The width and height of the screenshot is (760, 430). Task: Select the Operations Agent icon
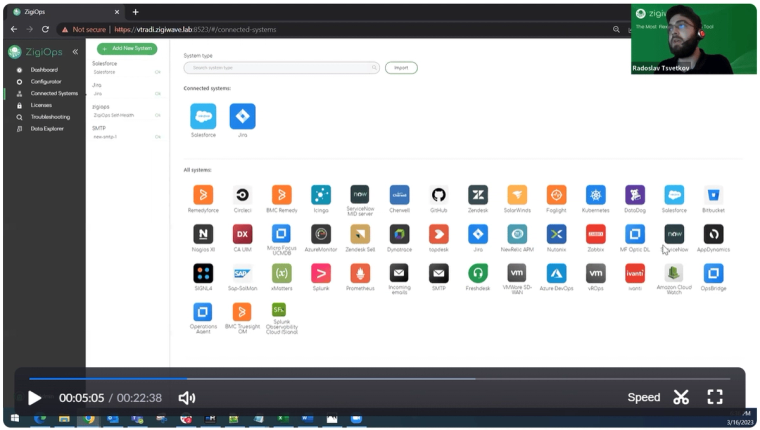203,312
